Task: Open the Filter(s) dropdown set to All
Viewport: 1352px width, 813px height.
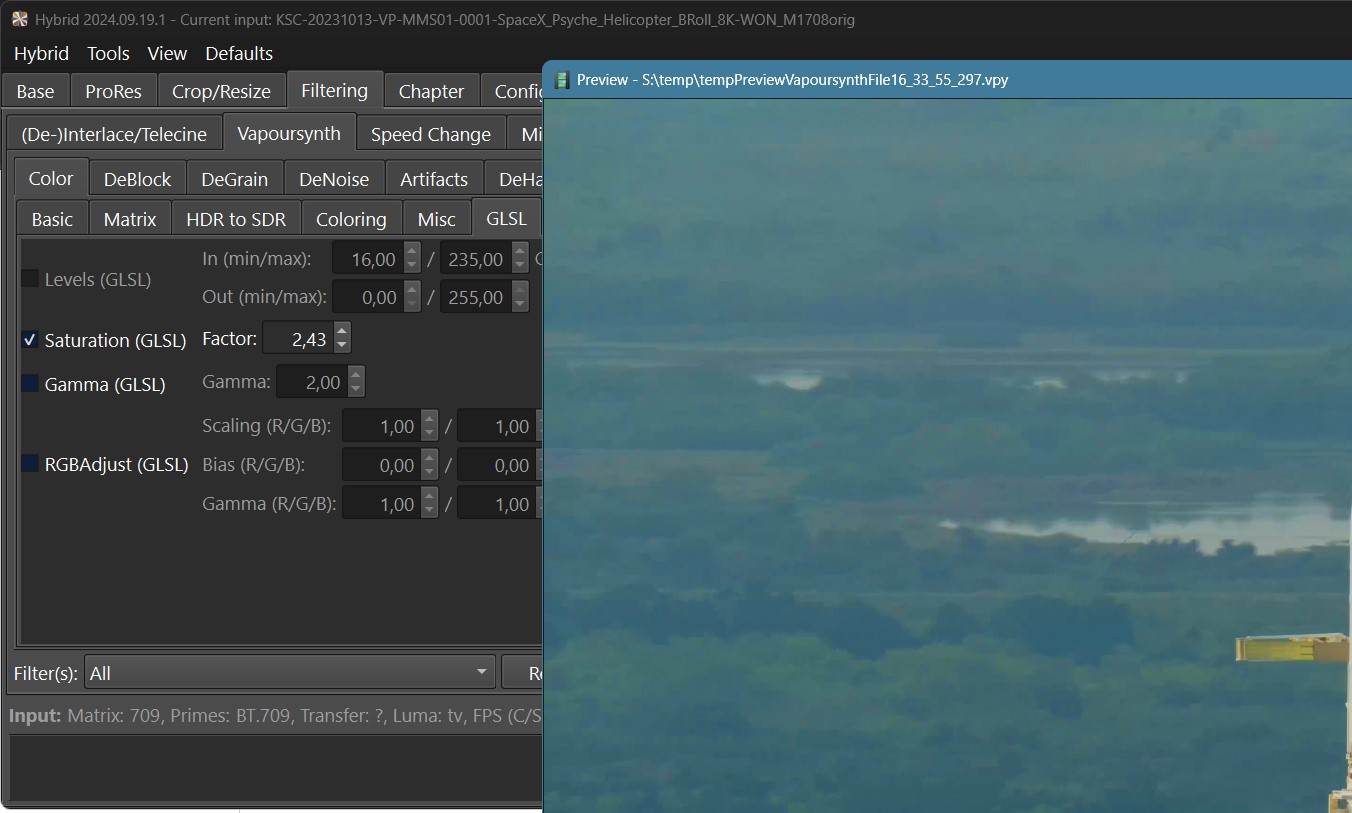Action: [290, 673]
